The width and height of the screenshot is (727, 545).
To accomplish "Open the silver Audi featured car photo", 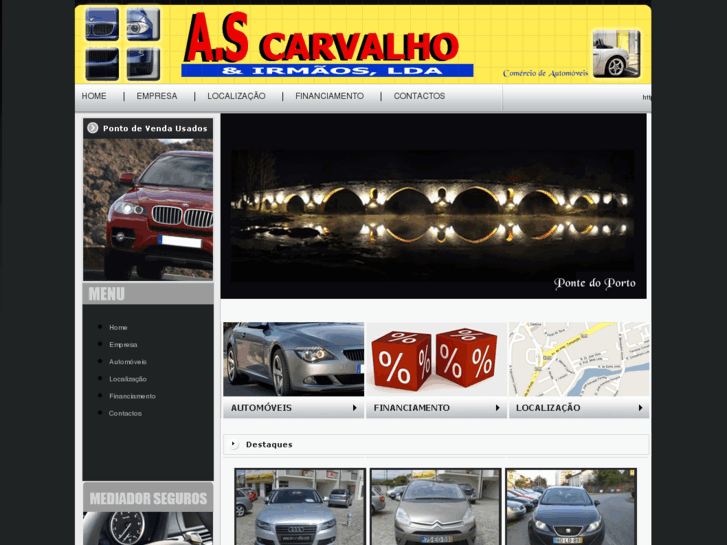I will [300, 507].
